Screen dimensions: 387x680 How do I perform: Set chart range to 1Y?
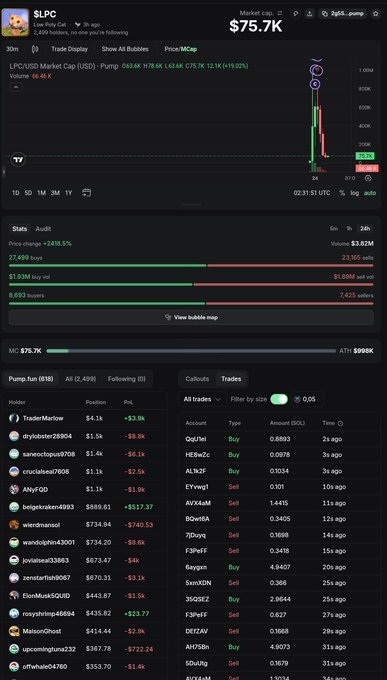tap(69, 193)
